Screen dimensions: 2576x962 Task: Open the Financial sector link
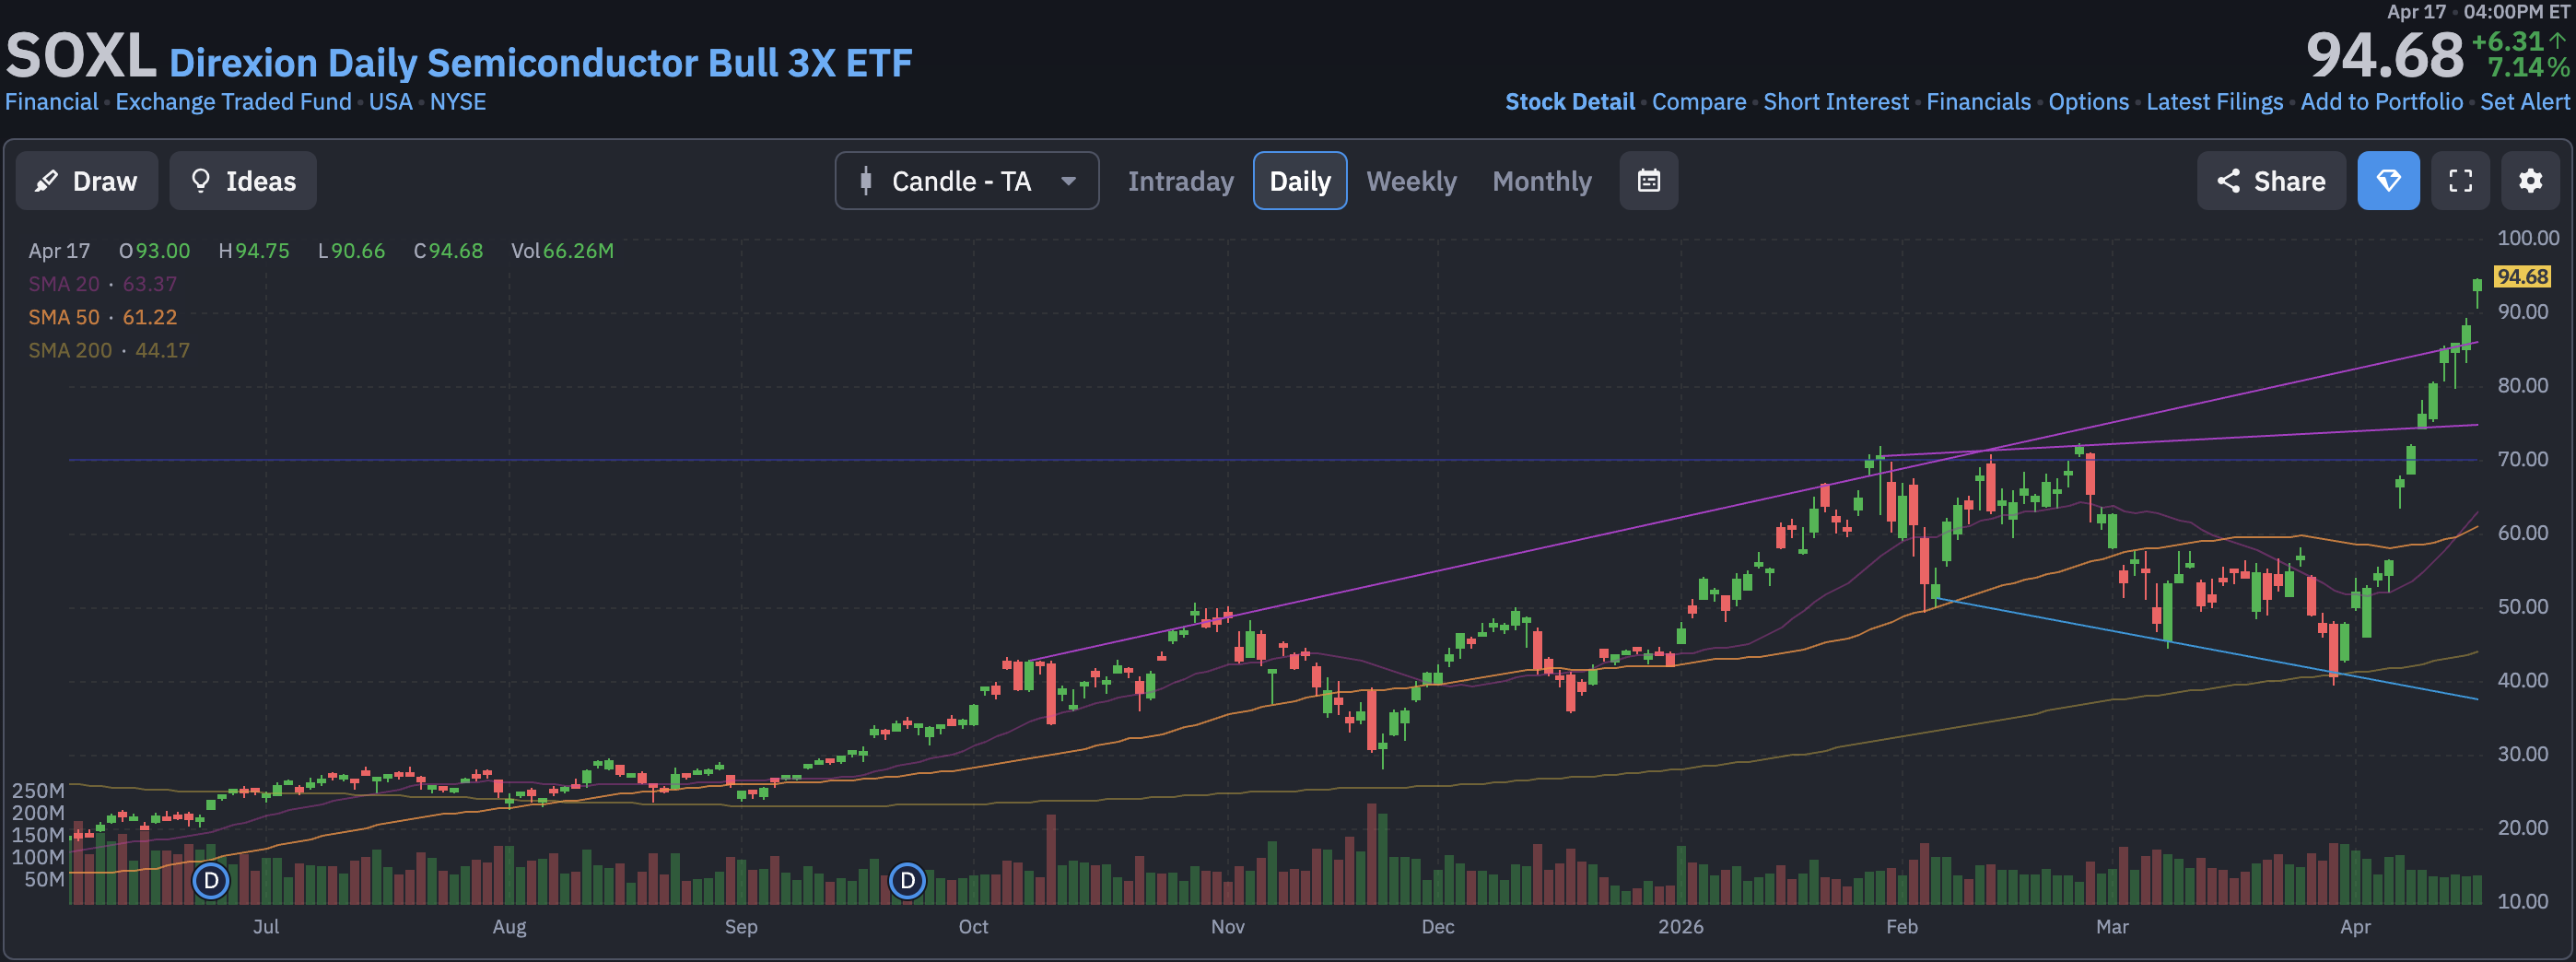click(x=52, y=102)
